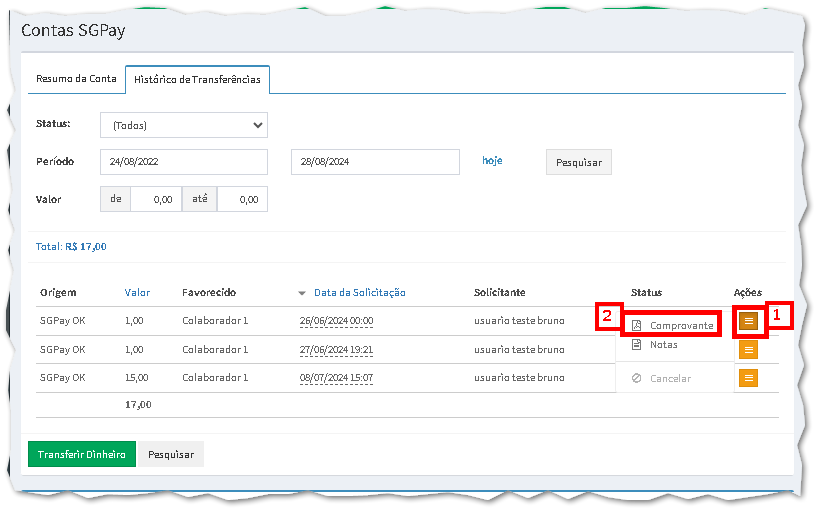This screenshot has width=817, height=510.
Task: Open the Status (Todos) dropdown
Action: [x=184, y=125]
